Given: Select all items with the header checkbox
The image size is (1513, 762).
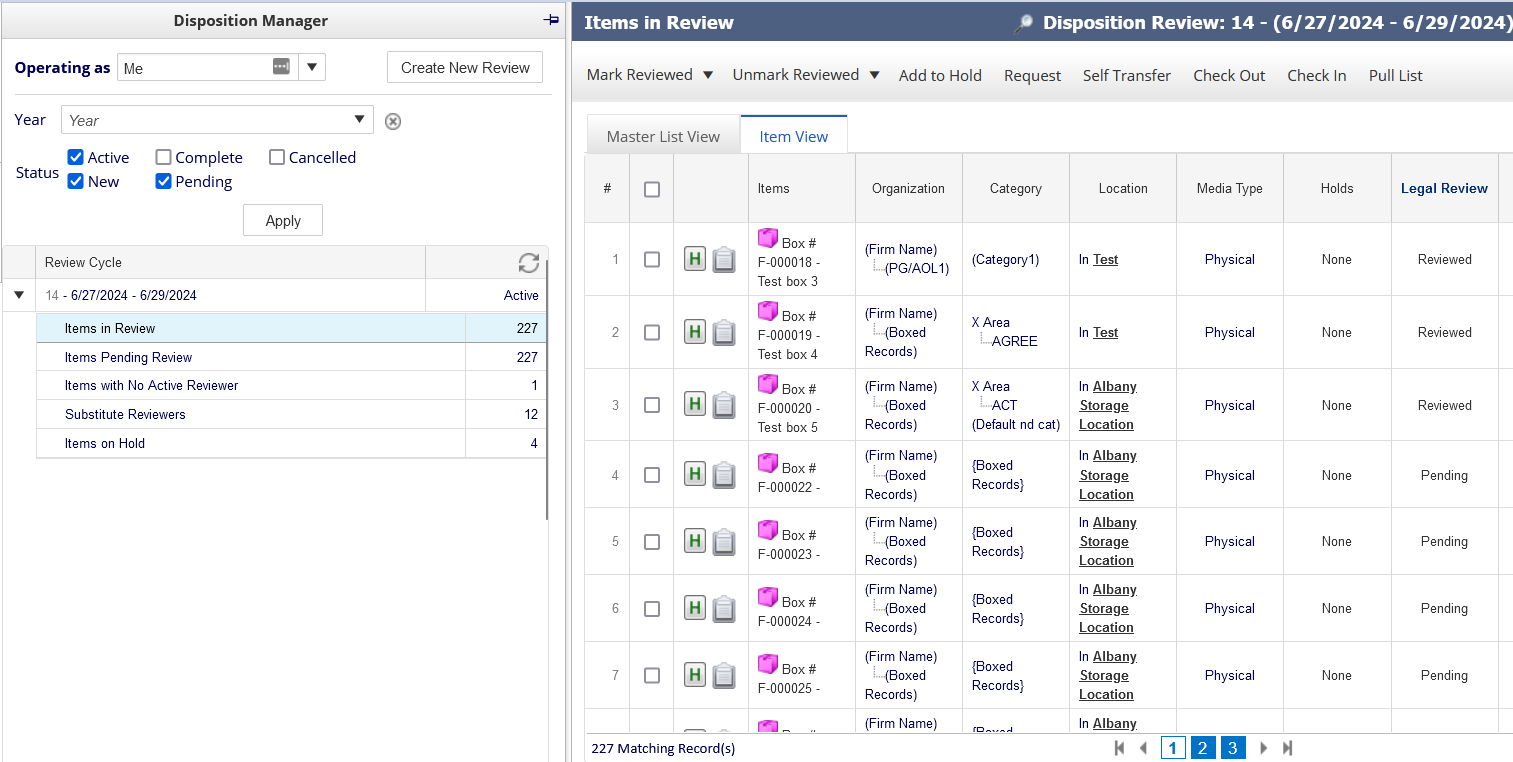Looking at the screenshot, I should coord(652,189).
